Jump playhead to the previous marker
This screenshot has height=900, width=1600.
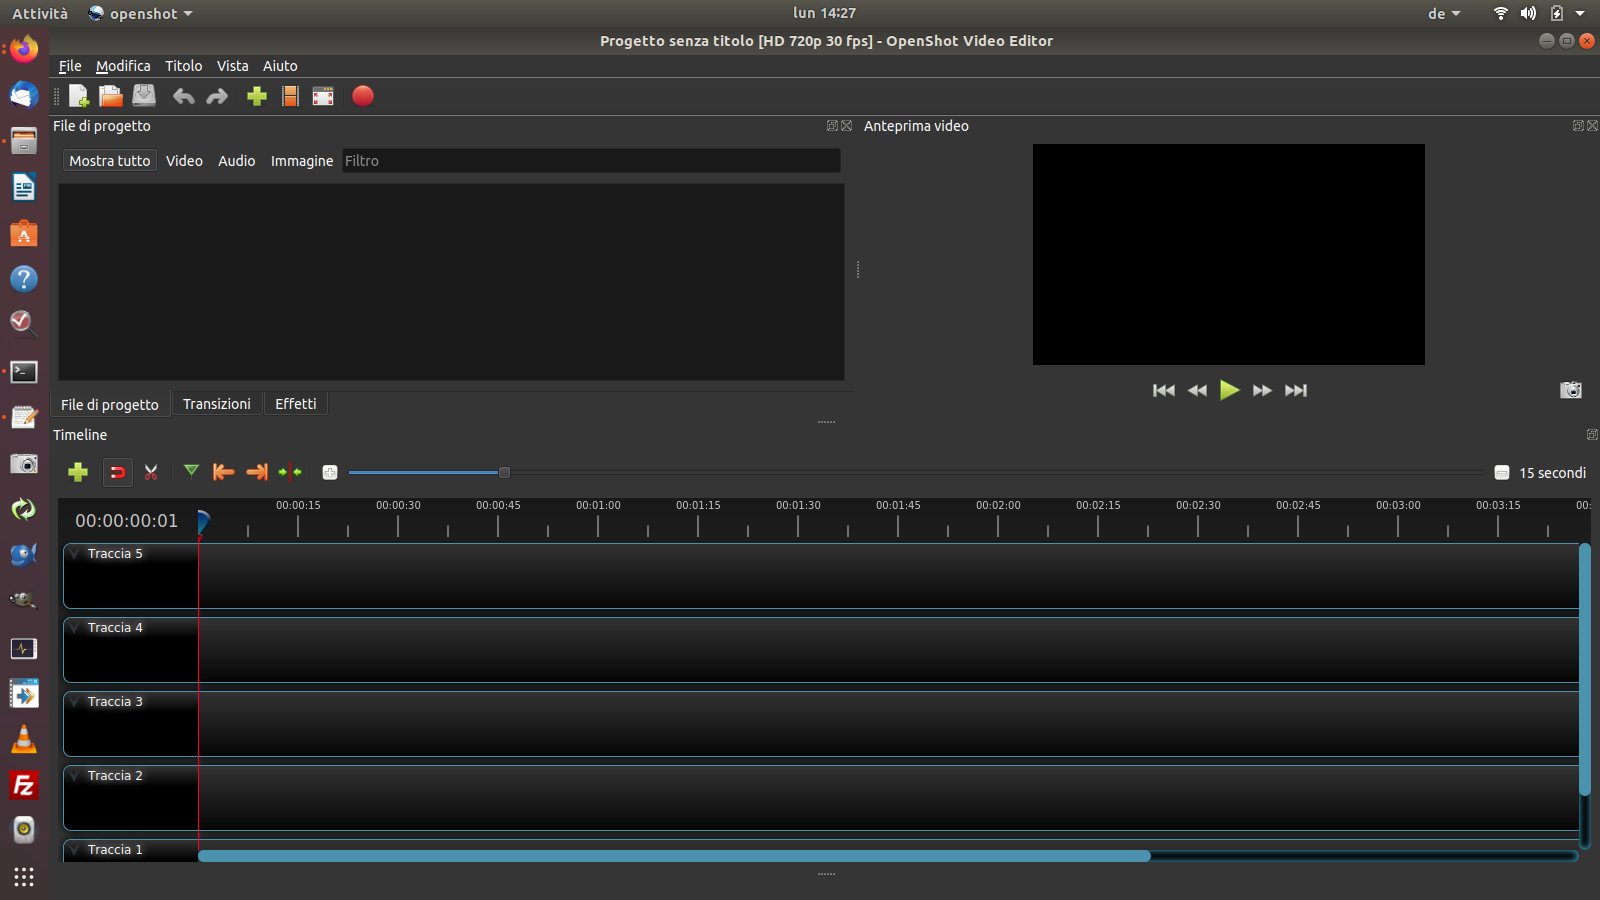(224, 472)
